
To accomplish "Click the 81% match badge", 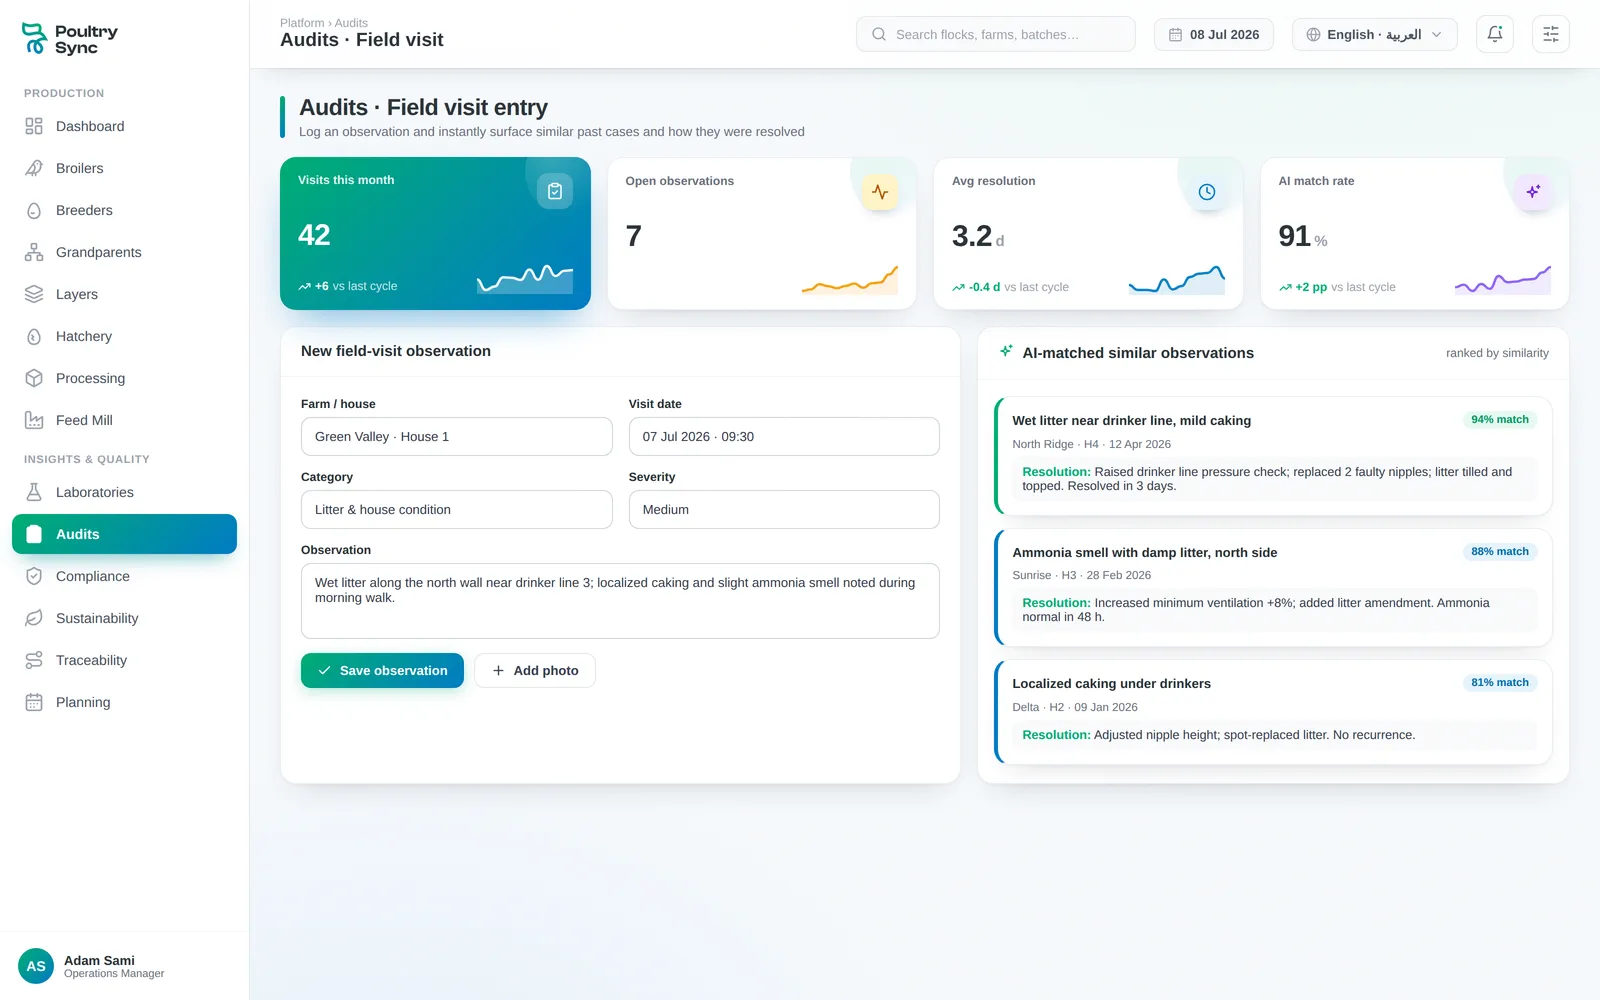I will coord(1499,682).
